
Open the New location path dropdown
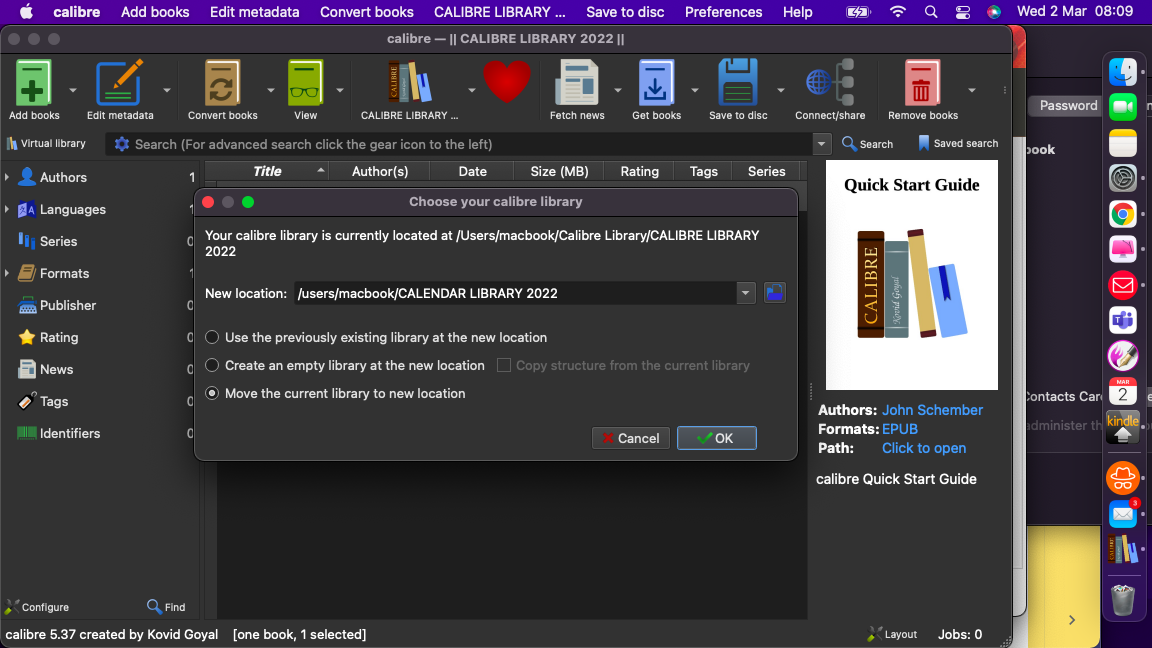tap(745, 293)
